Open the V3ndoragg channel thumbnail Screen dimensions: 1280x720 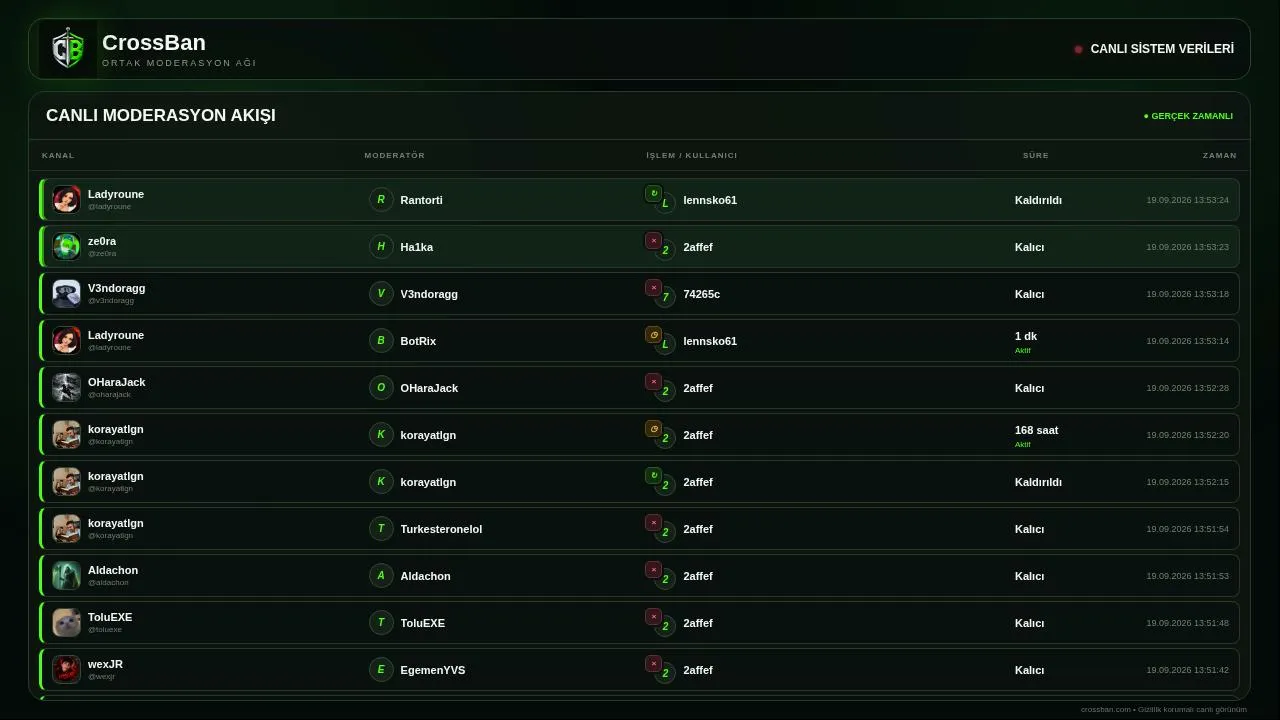pos(66,294)
